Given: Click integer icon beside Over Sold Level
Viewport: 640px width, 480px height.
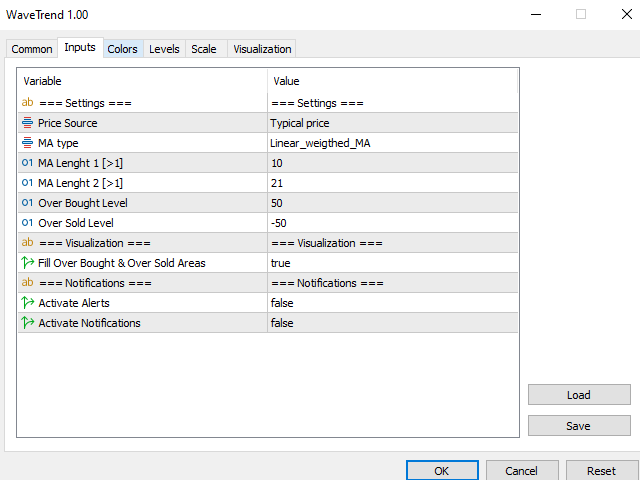Looking at the screenshot, I should tap(27, 222).
